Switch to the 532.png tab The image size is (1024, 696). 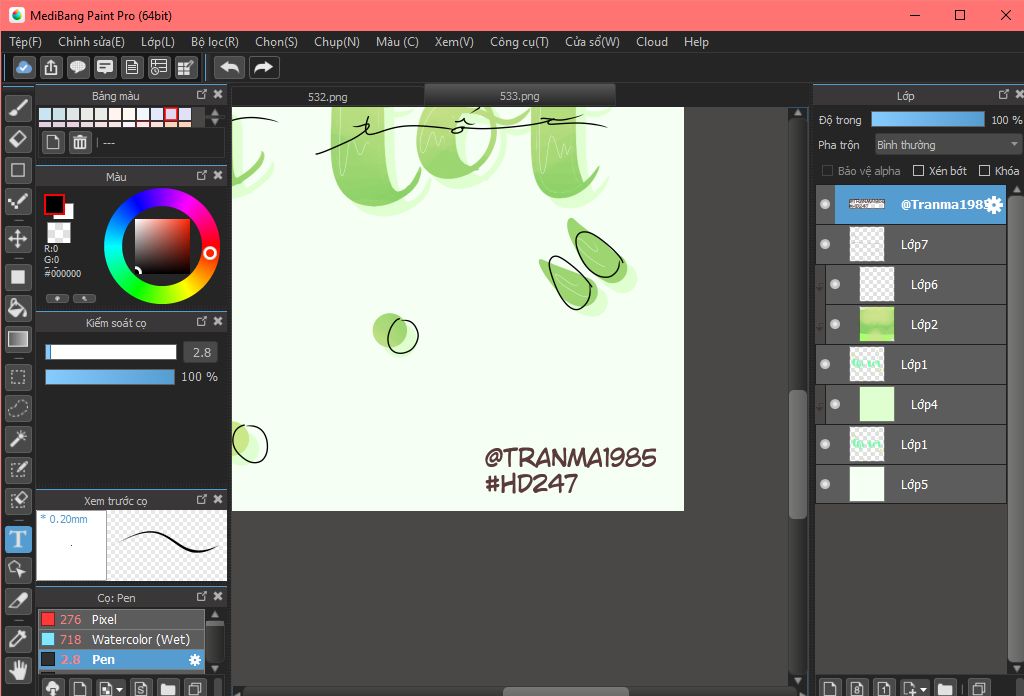coord(328,97)
